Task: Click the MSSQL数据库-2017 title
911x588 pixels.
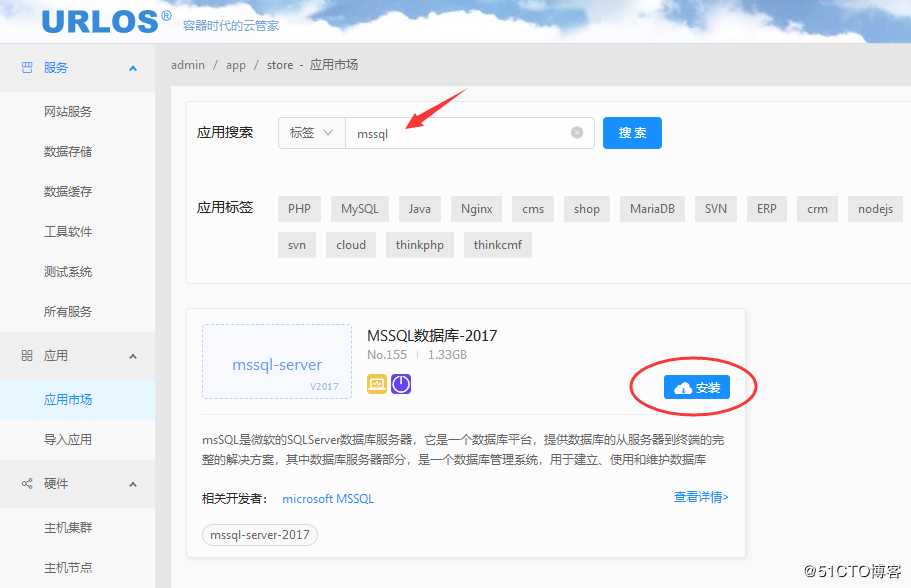Action: point(432,335)
